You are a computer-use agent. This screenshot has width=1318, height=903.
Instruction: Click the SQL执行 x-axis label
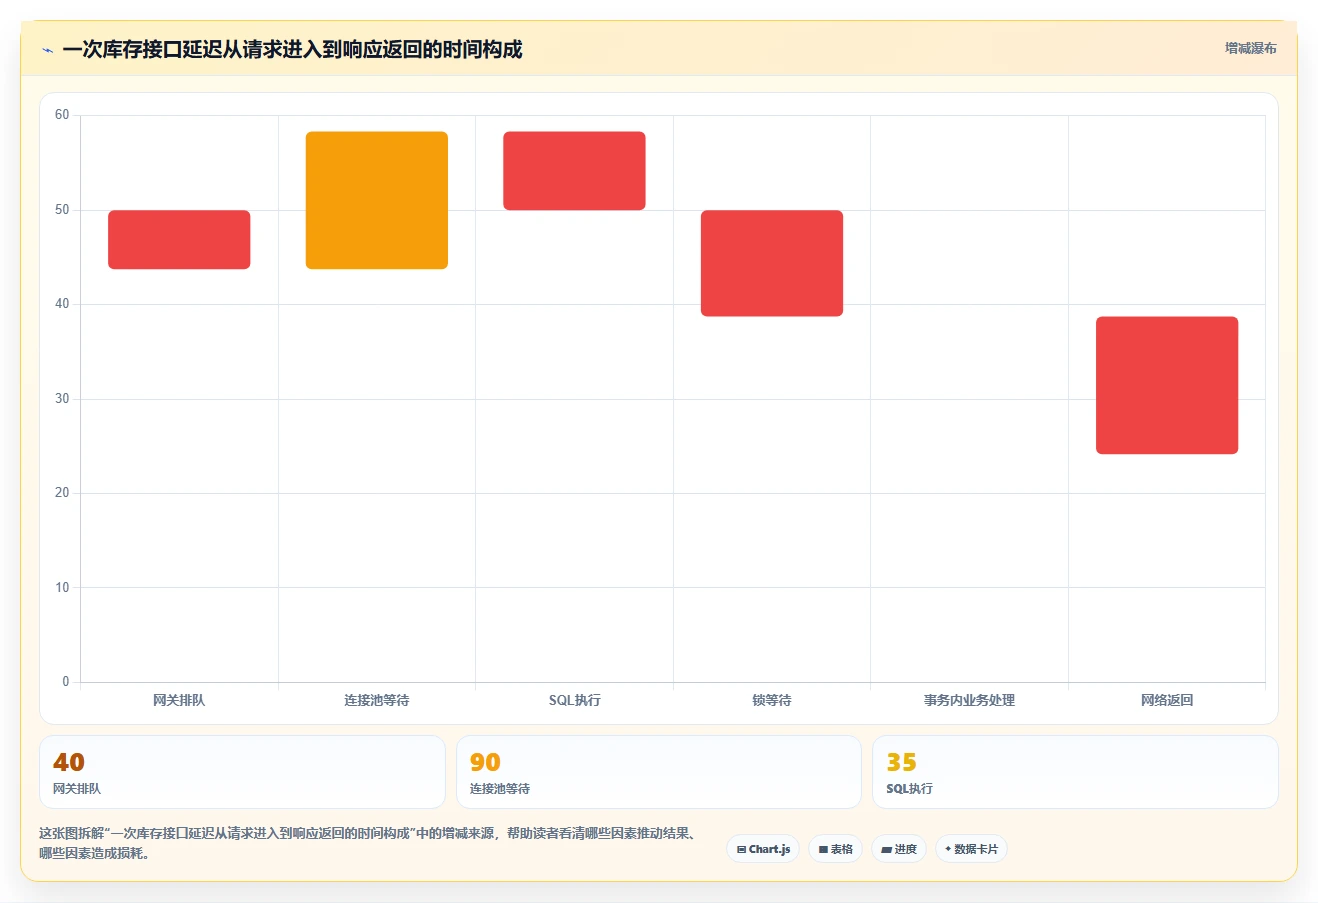coord(575,700)
